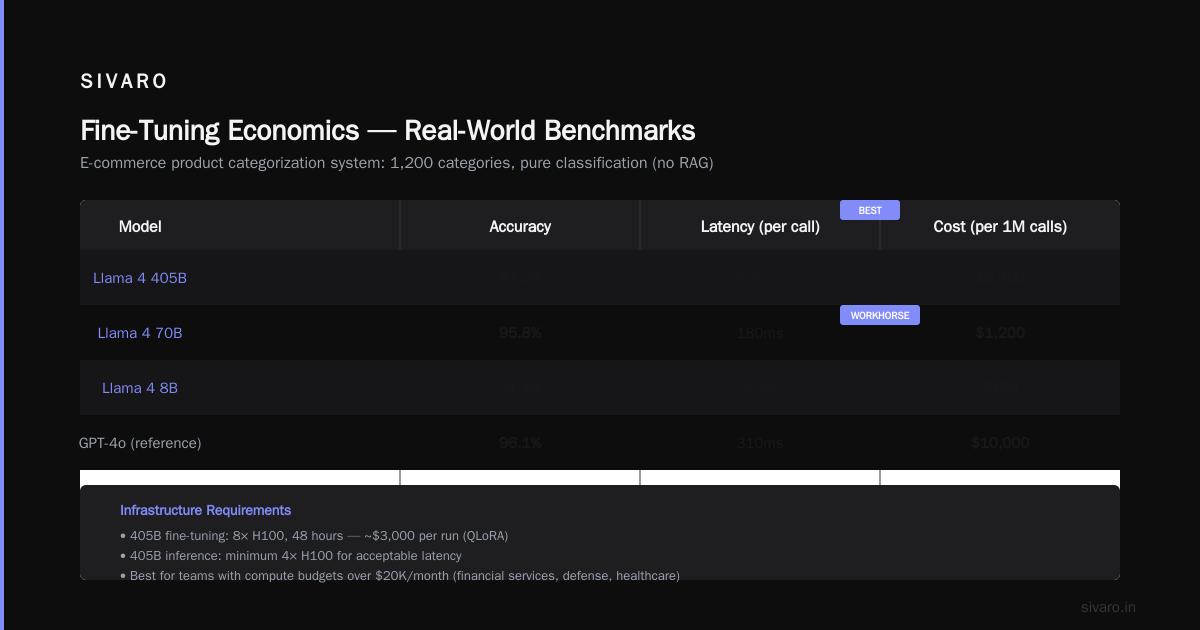
Task: Click the 310ms latency value
Action: coord(760,443)
